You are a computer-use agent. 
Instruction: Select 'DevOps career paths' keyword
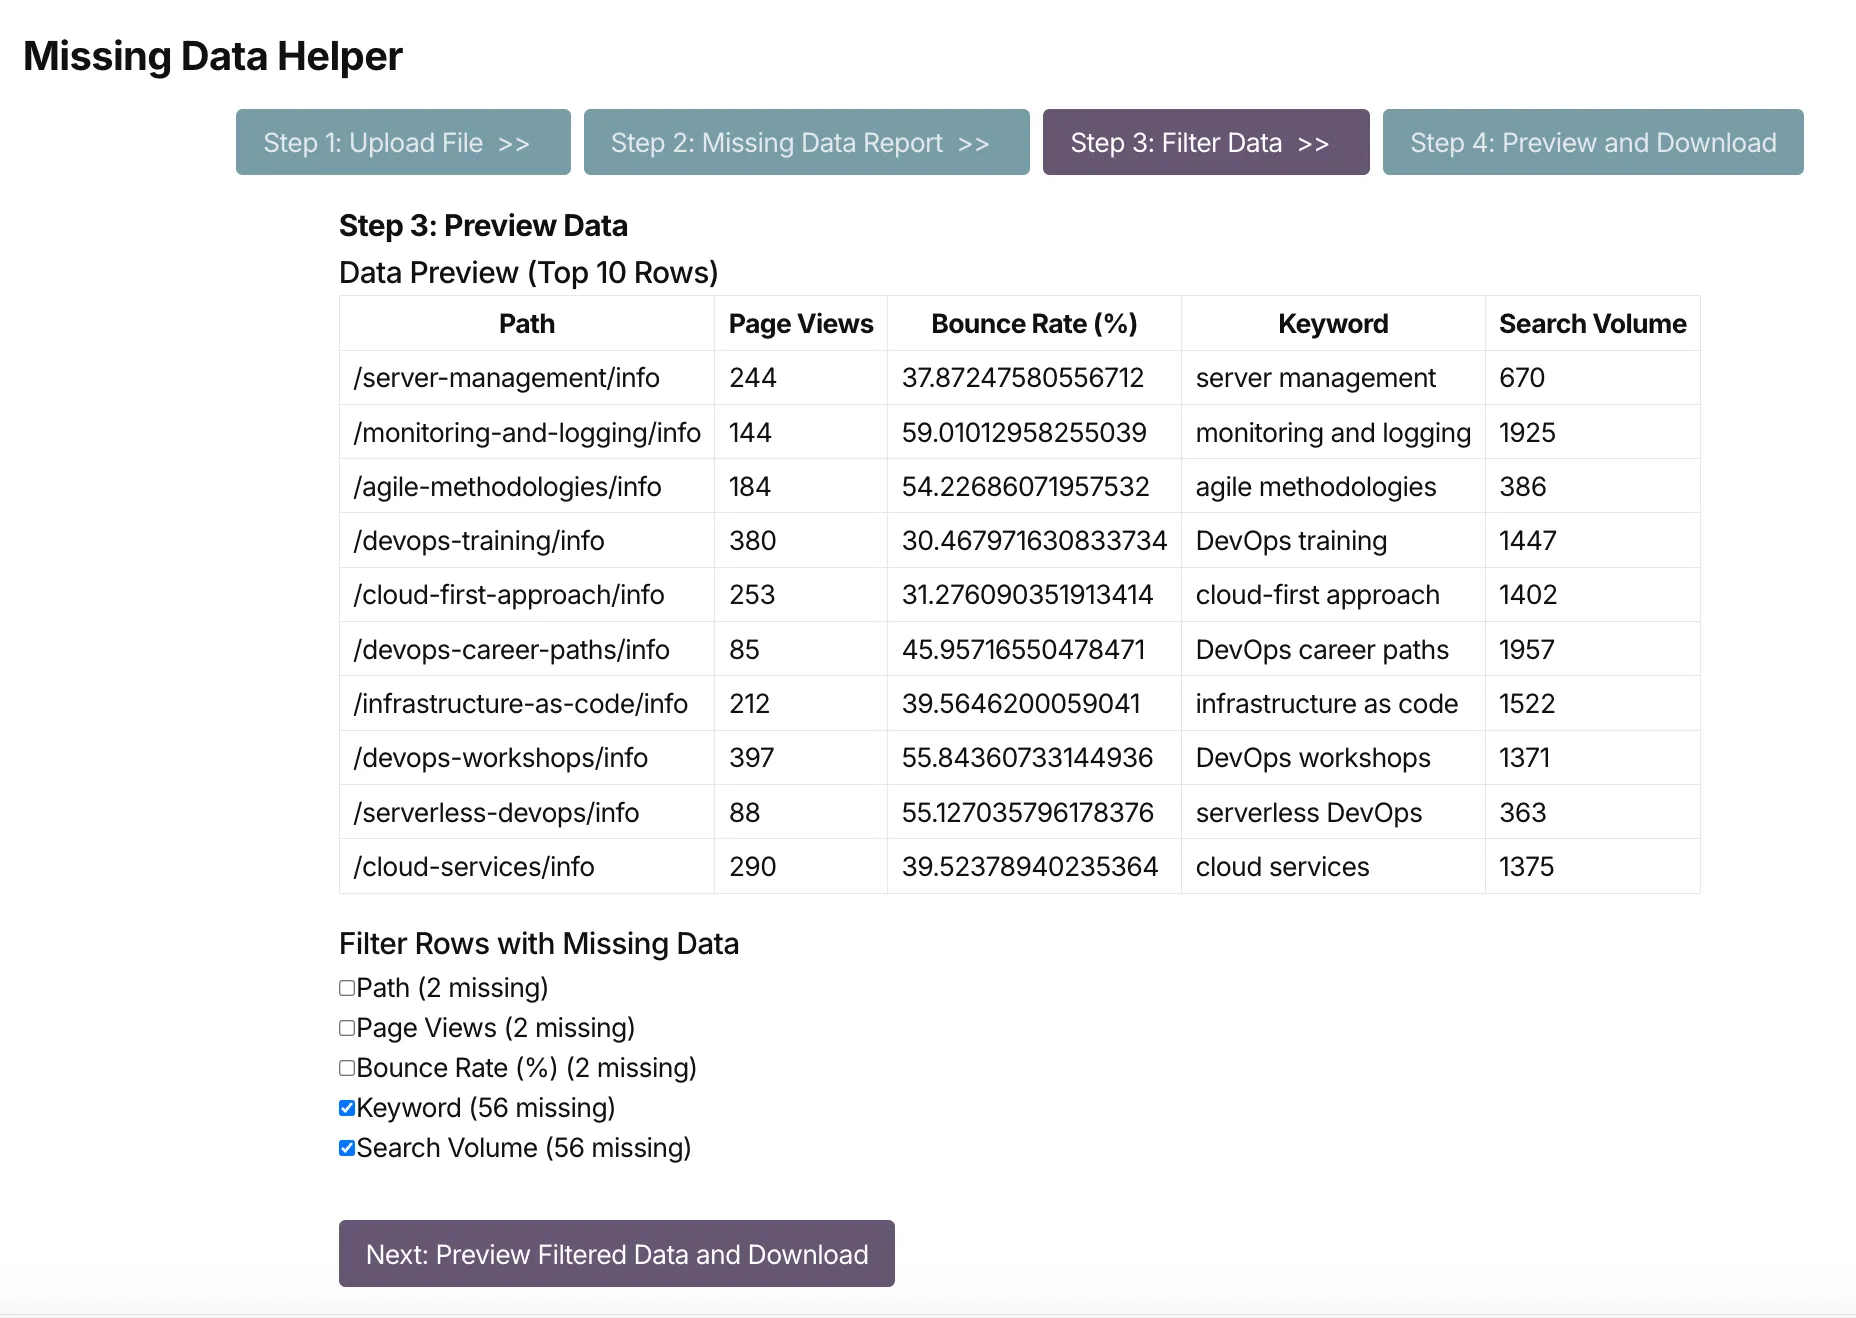point(1333,649)
